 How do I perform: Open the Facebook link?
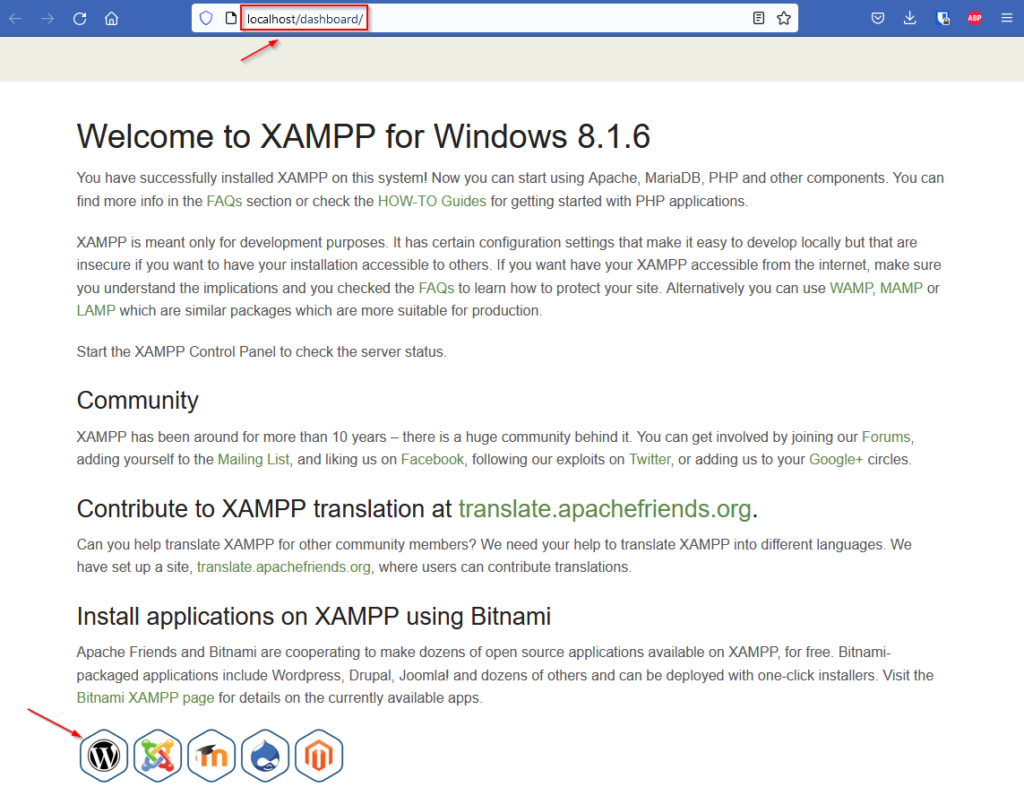click(432, 459)
